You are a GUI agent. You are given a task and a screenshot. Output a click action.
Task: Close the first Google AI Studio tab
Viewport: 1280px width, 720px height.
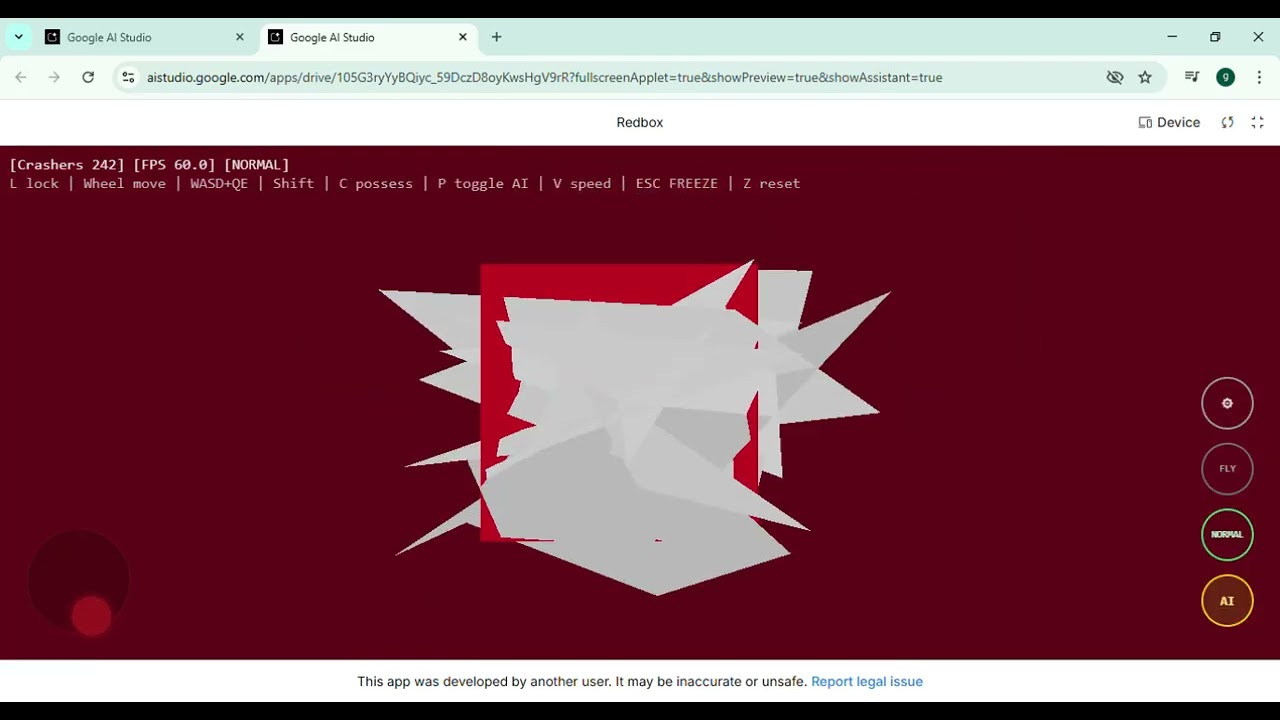240,37
